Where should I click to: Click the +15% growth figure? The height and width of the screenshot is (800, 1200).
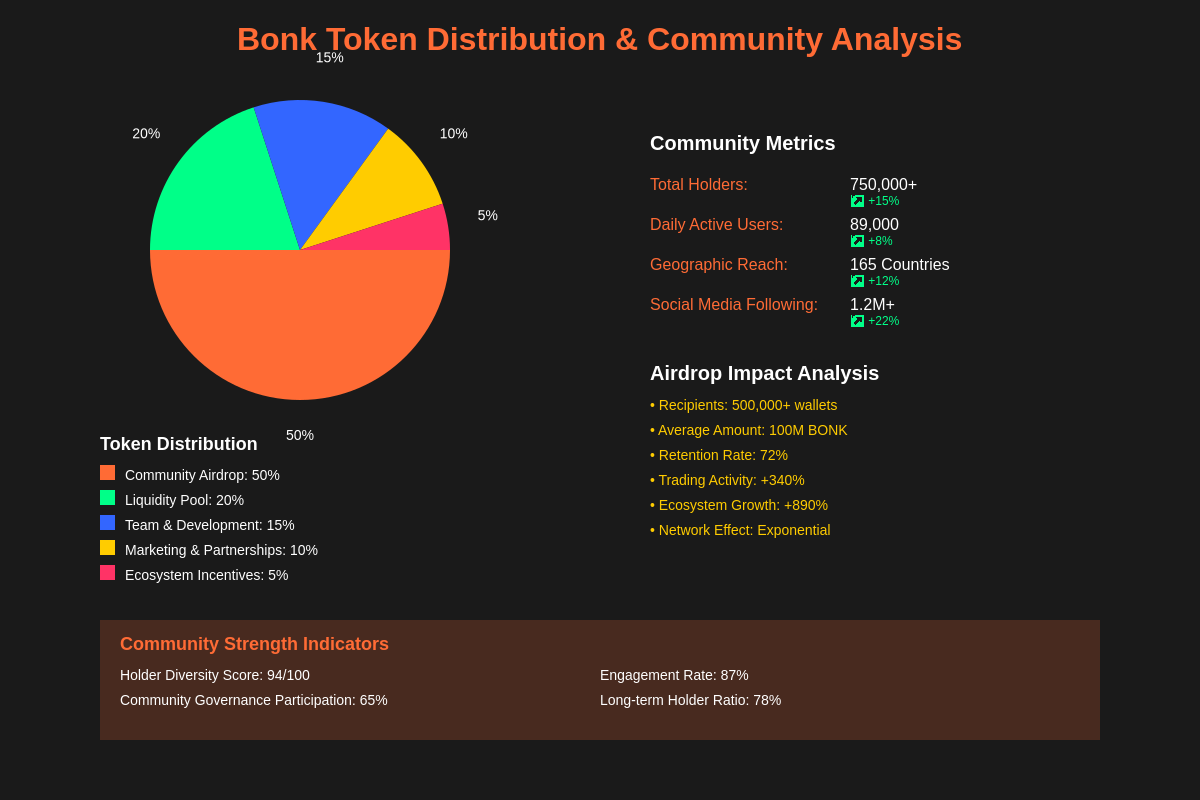(883, 201)
